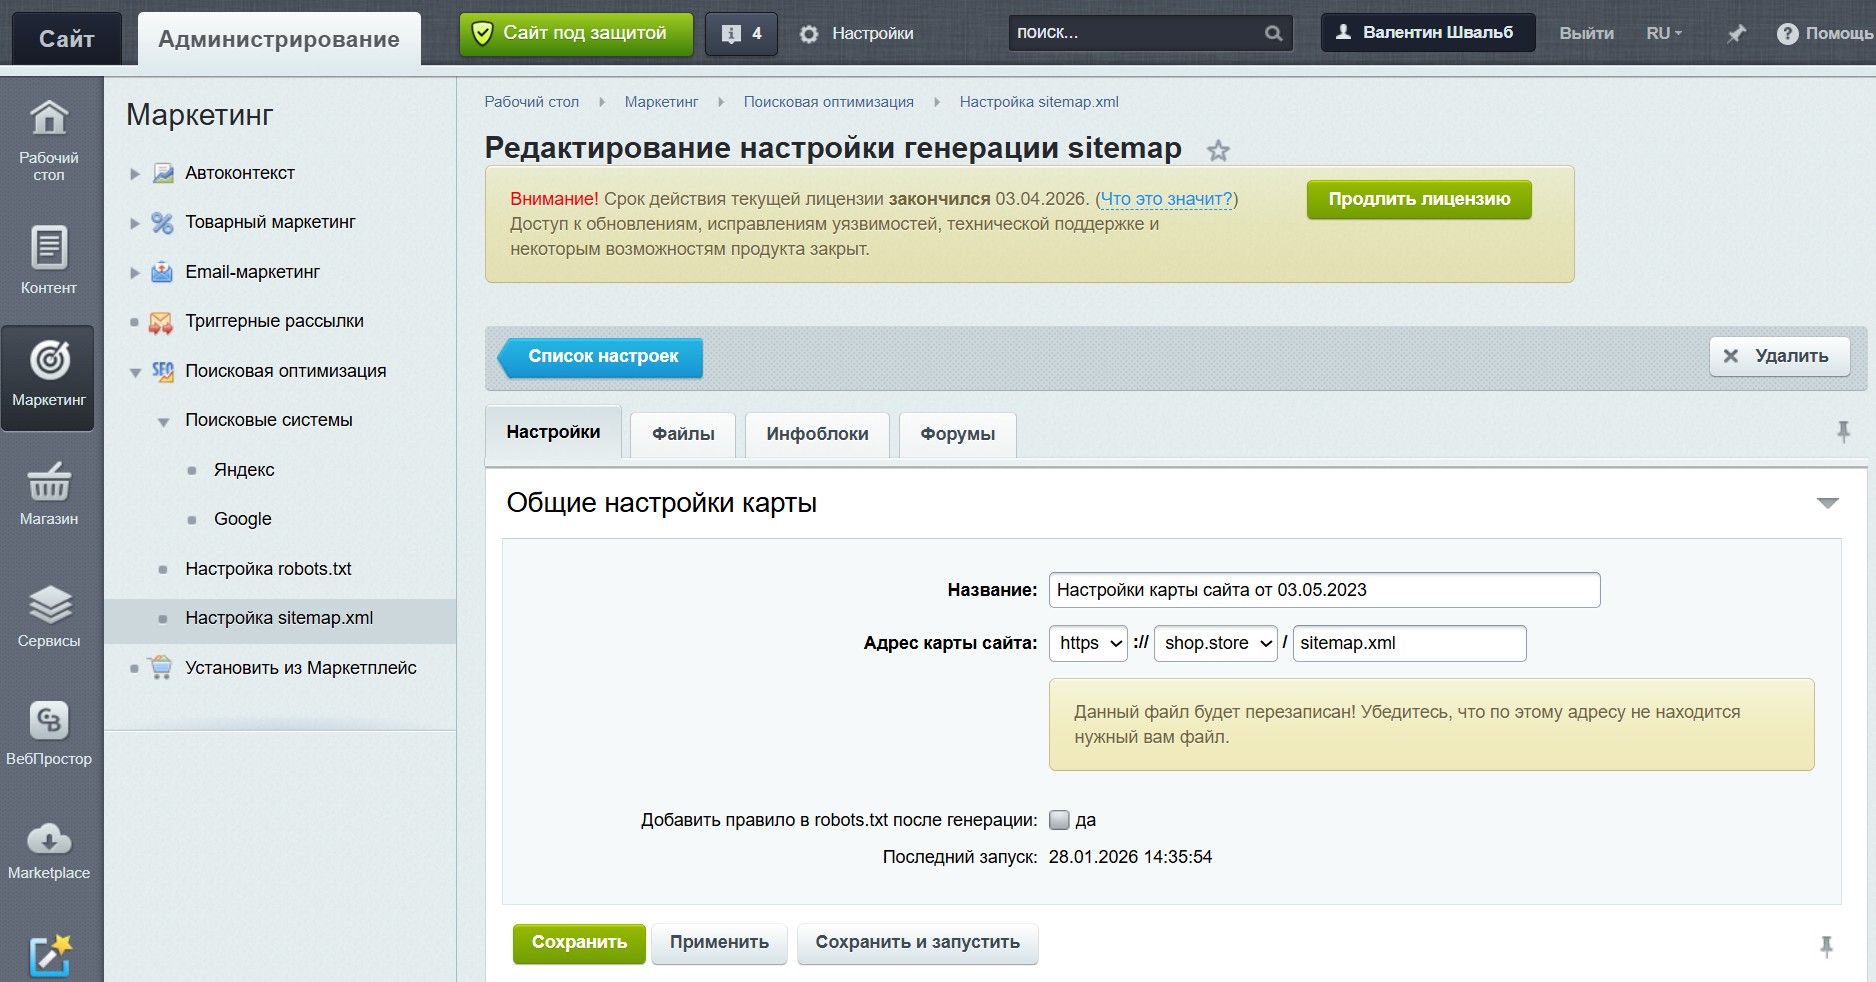Collapse Общие настройки карты section arrow
This screenshot has height=982, width=1876.
[x=1827, y=503]
